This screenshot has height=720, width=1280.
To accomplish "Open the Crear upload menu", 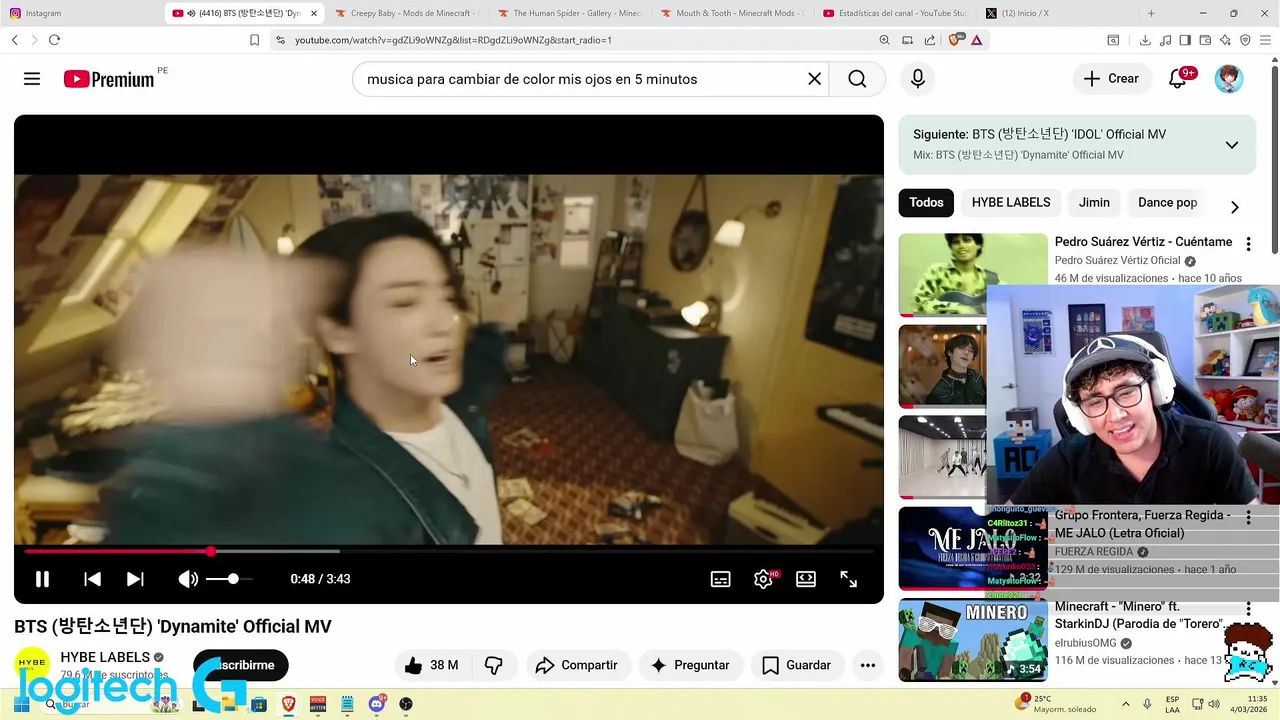I will 1111,79.
